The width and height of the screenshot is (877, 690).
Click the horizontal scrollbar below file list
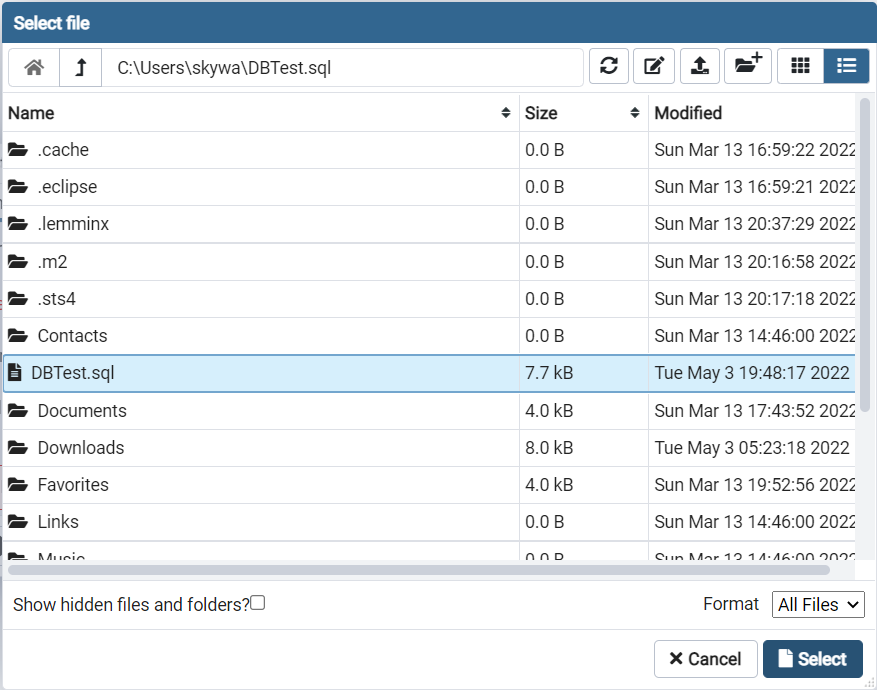419,570
